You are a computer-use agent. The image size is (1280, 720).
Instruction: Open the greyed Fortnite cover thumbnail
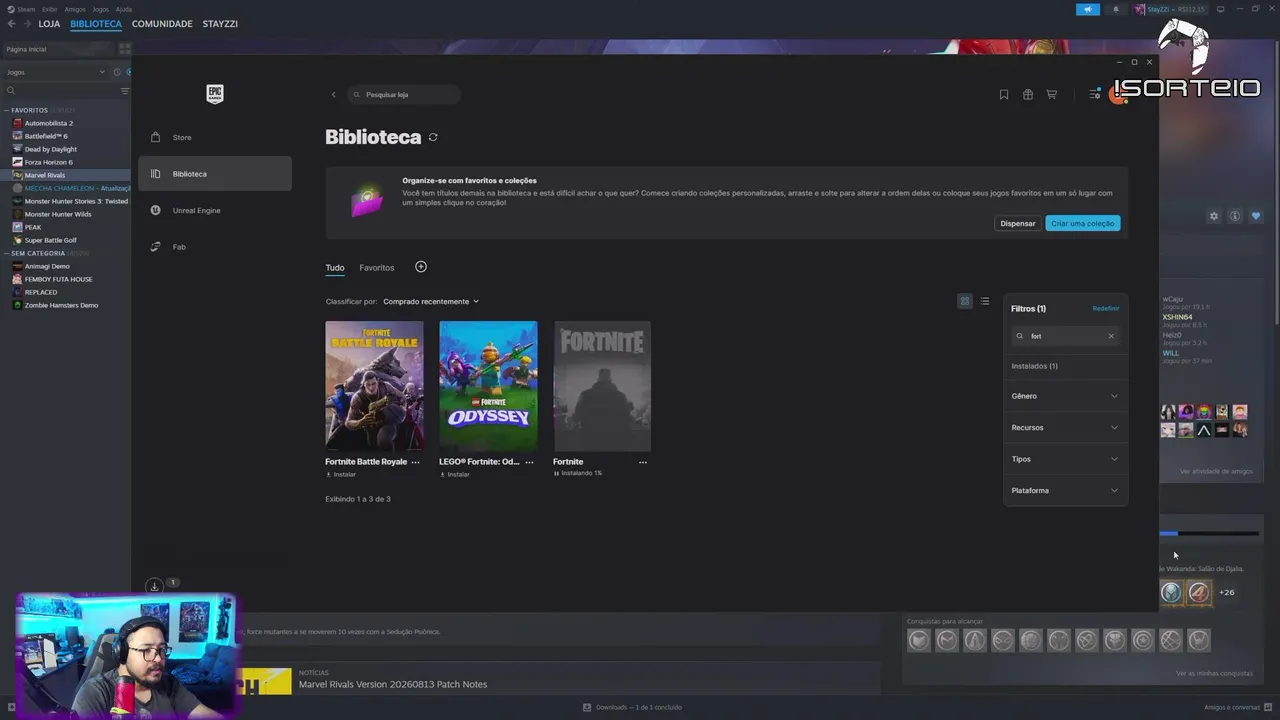[x=602, y=385]
